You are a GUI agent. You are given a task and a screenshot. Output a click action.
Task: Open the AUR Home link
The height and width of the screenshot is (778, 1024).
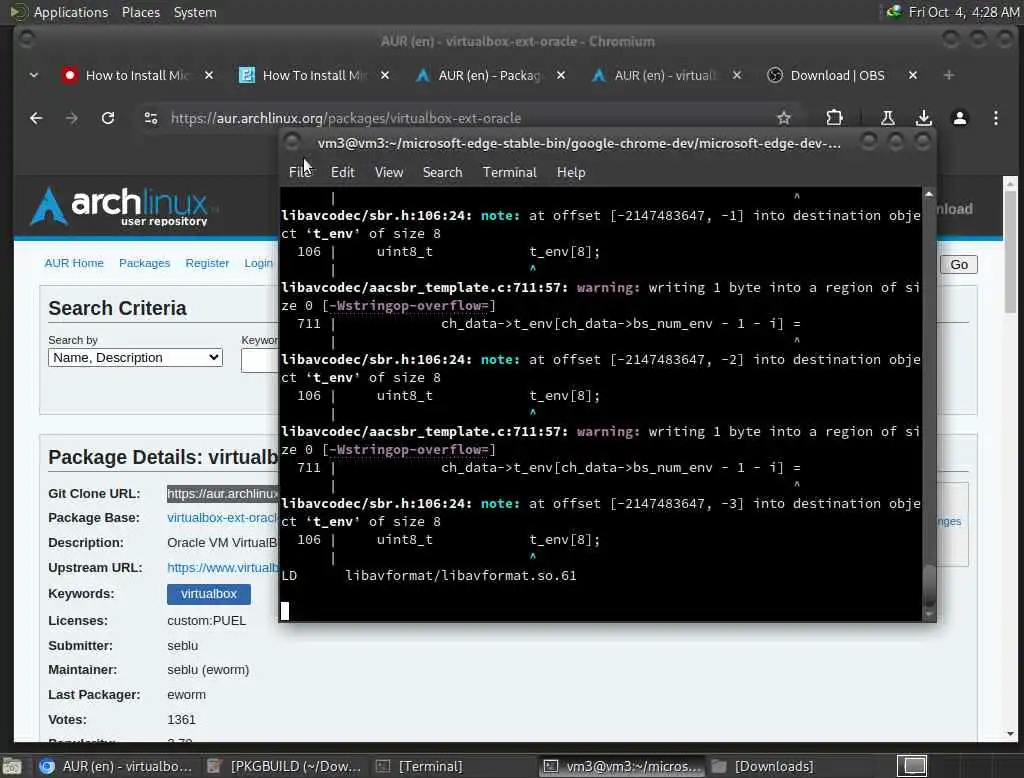tap(74, 263)
